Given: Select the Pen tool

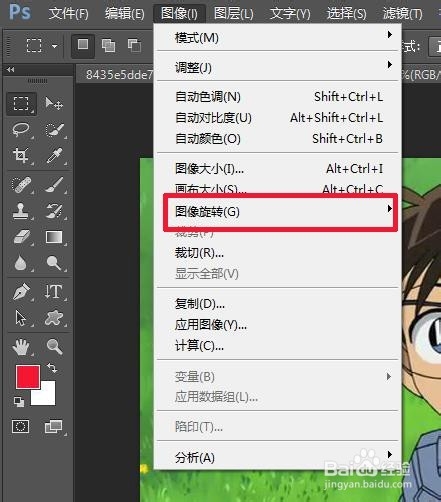Looking at the screenshot, I should pyautogui.click(x=21, y=291).
